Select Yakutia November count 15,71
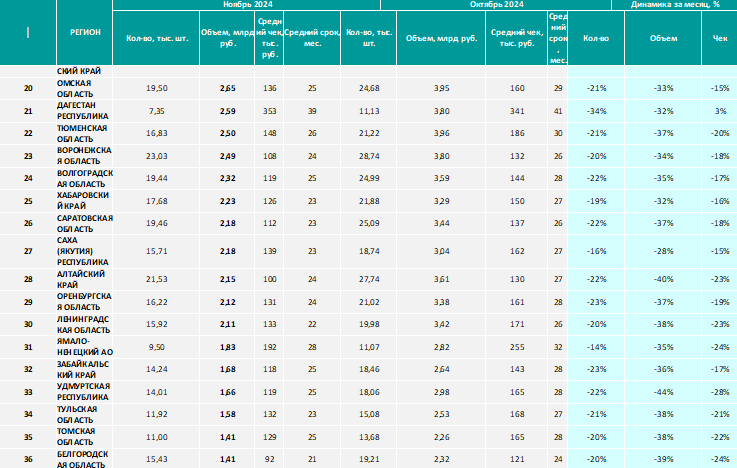Viewport: 737px width, 468px height. click(157, 251)
